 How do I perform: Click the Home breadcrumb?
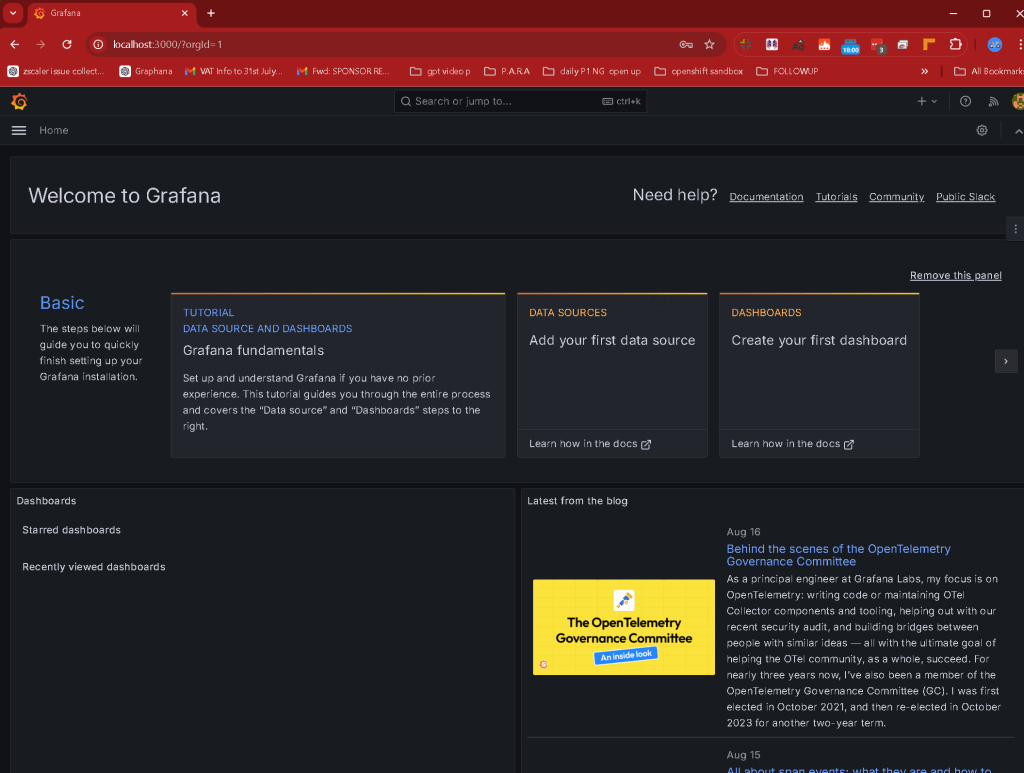point(54,131)
